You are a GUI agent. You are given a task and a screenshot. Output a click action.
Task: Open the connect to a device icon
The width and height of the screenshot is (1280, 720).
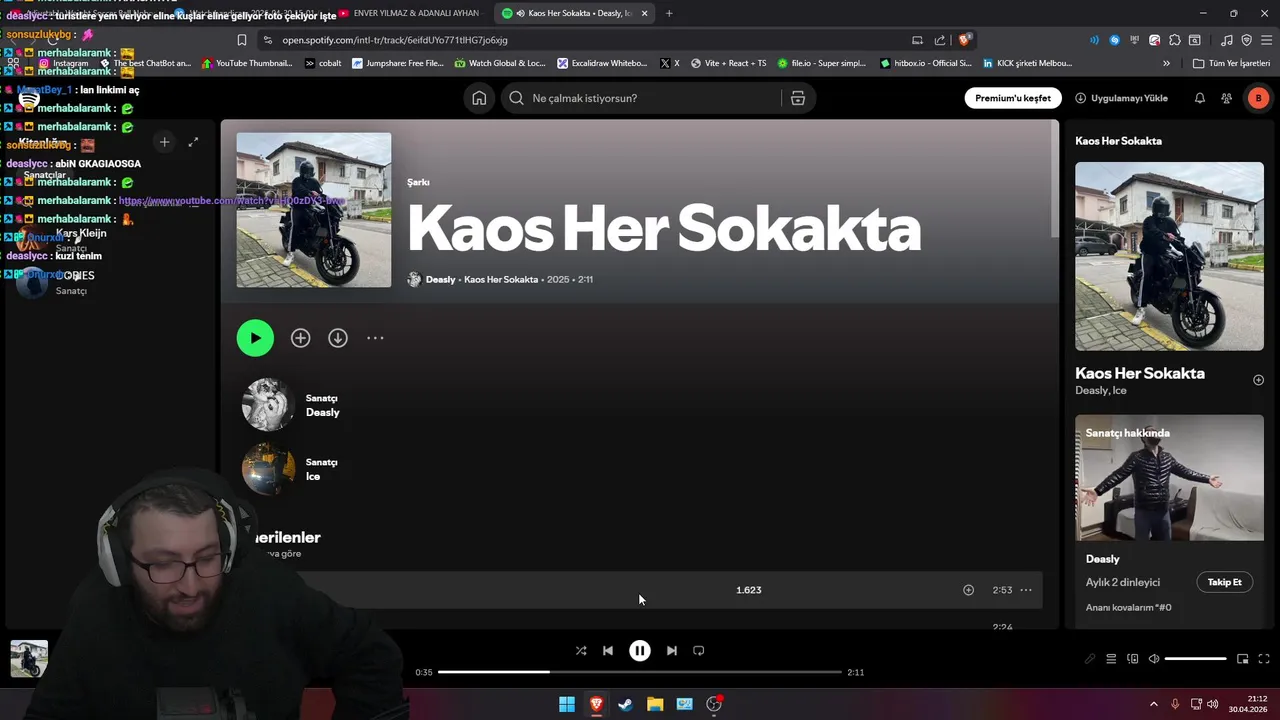point(1133,659)
